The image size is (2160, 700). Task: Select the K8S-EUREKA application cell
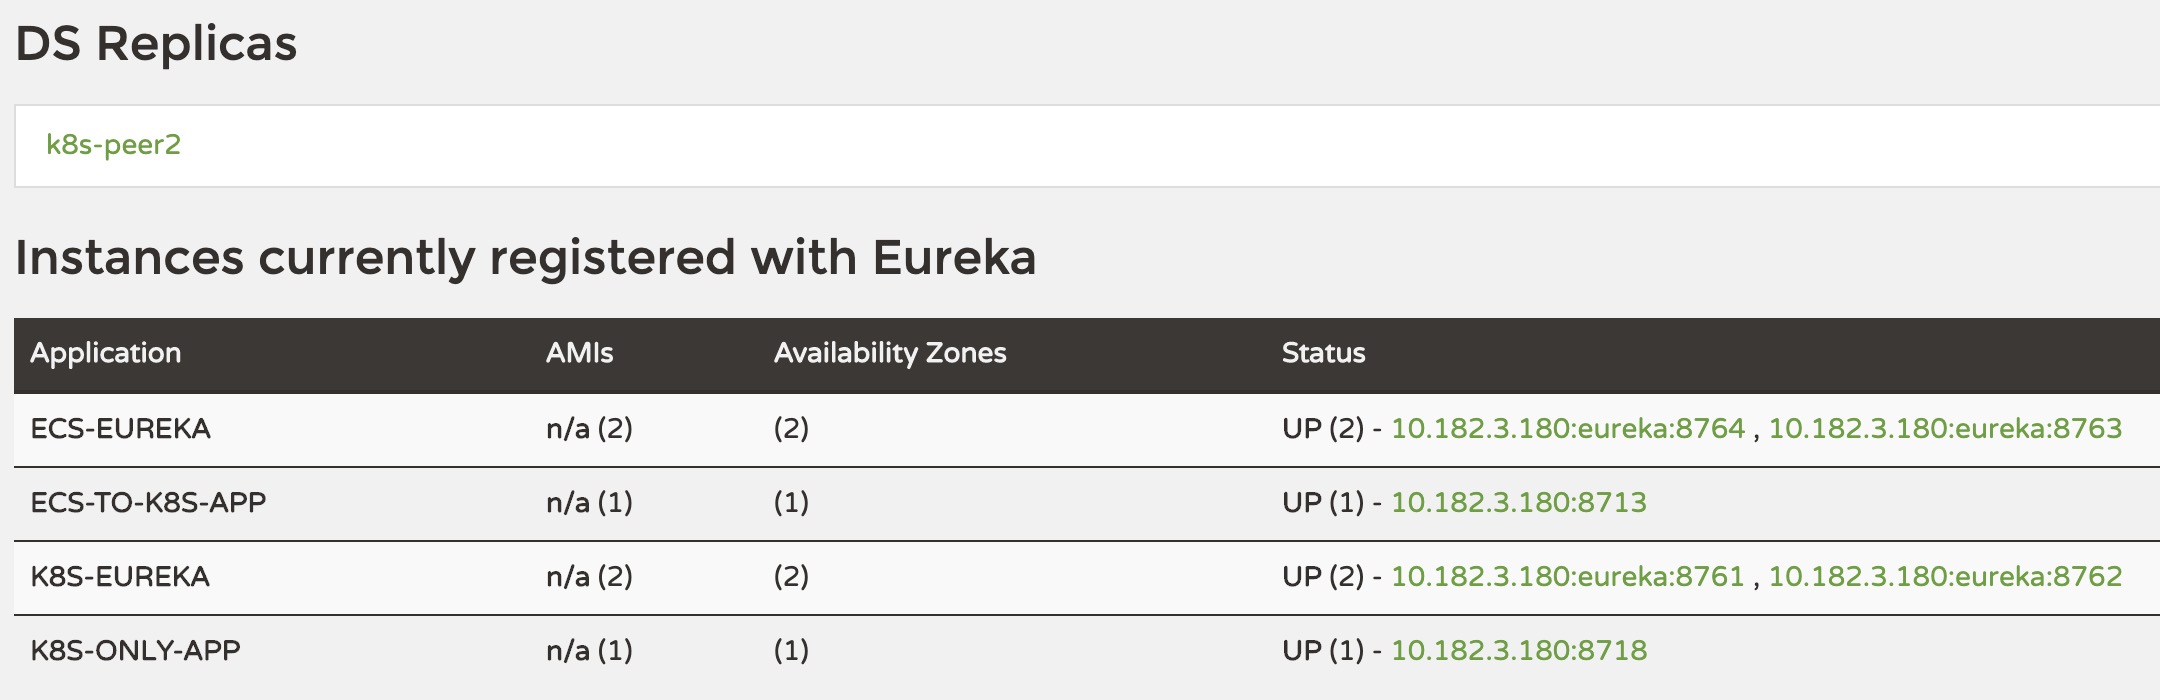click(x=120, y=576)
